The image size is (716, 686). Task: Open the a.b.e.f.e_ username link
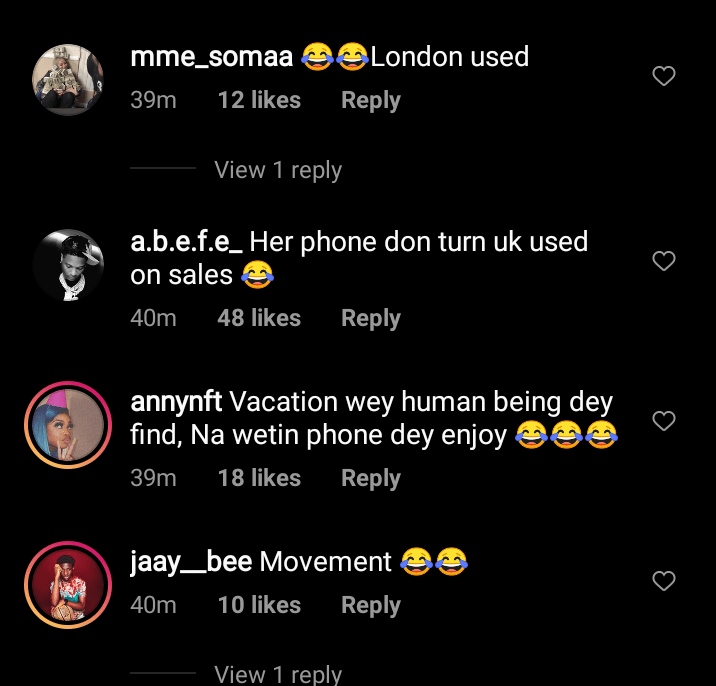[186, 242]
